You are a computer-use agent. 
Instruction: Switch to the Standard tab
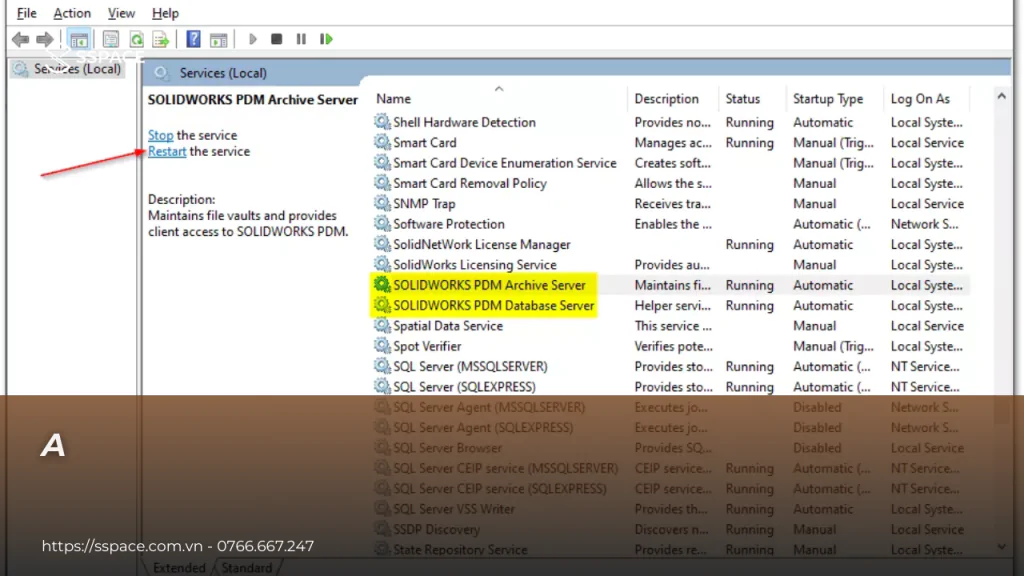[x=246, y=568]
